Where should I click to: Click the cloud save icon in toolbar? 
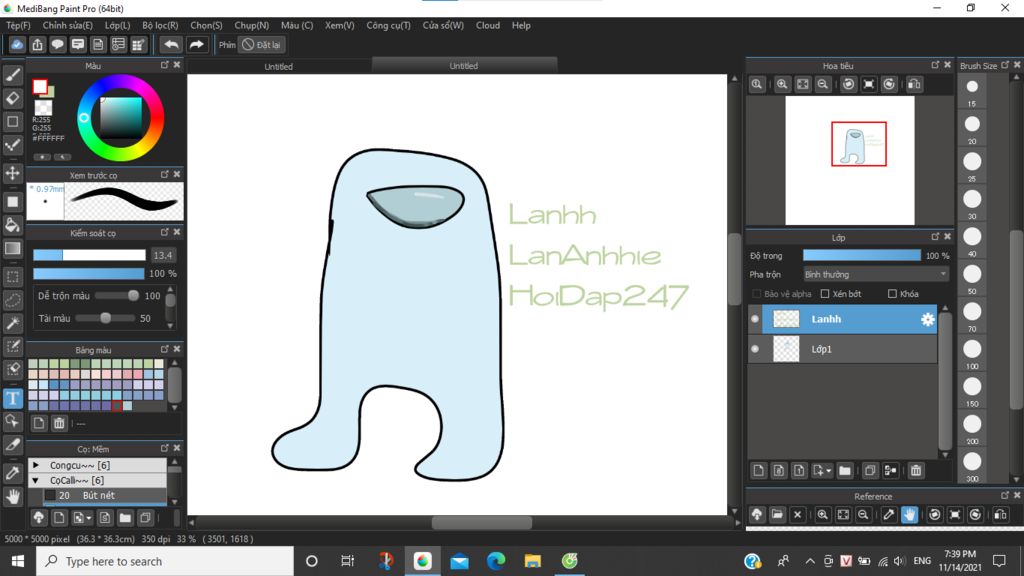[17, 44]
